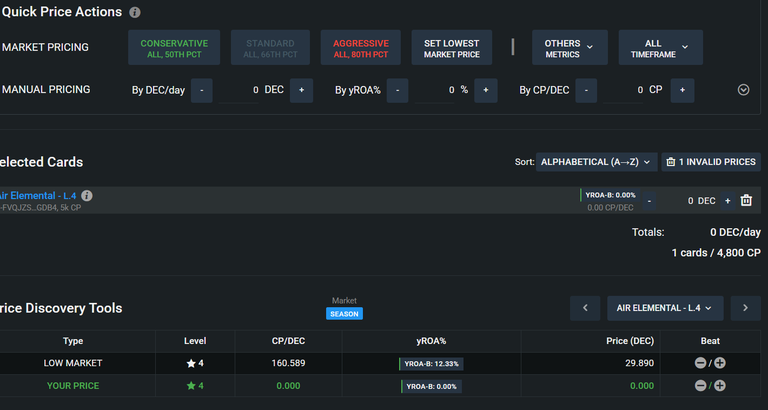Apply Aggressive 80th percentile pricing
The image size is (768, 410).
[x=360, y=48]
